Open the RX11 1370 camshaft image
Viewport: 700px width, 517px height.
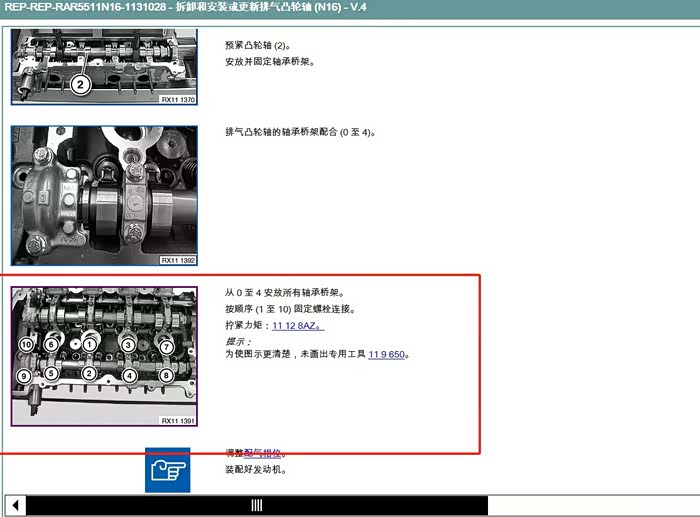tap(104, 67)
